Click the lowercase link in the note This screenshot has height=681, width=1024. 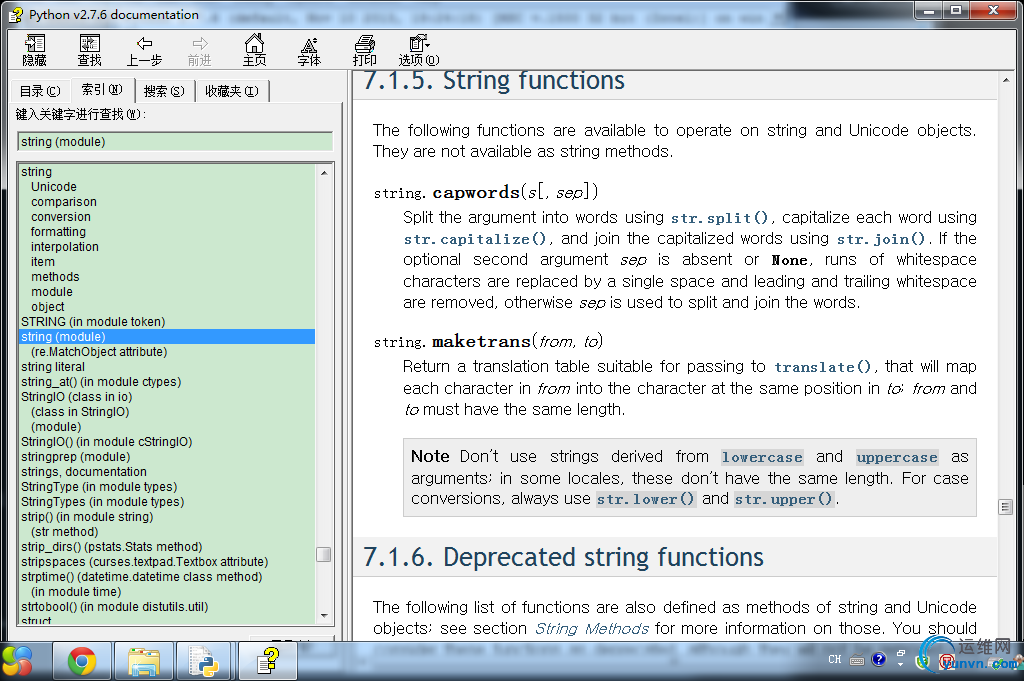pyautogui.click(x=762, y=457)
